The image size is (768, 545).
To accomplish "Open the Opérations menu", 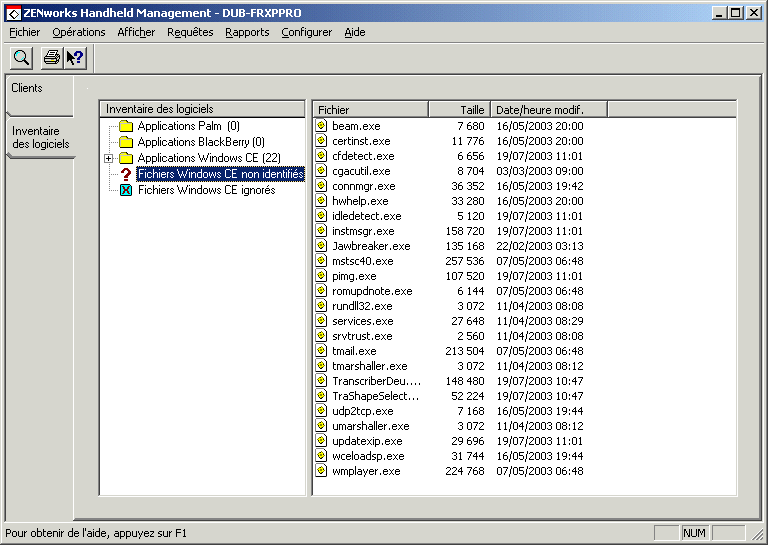I will point(79,32).
